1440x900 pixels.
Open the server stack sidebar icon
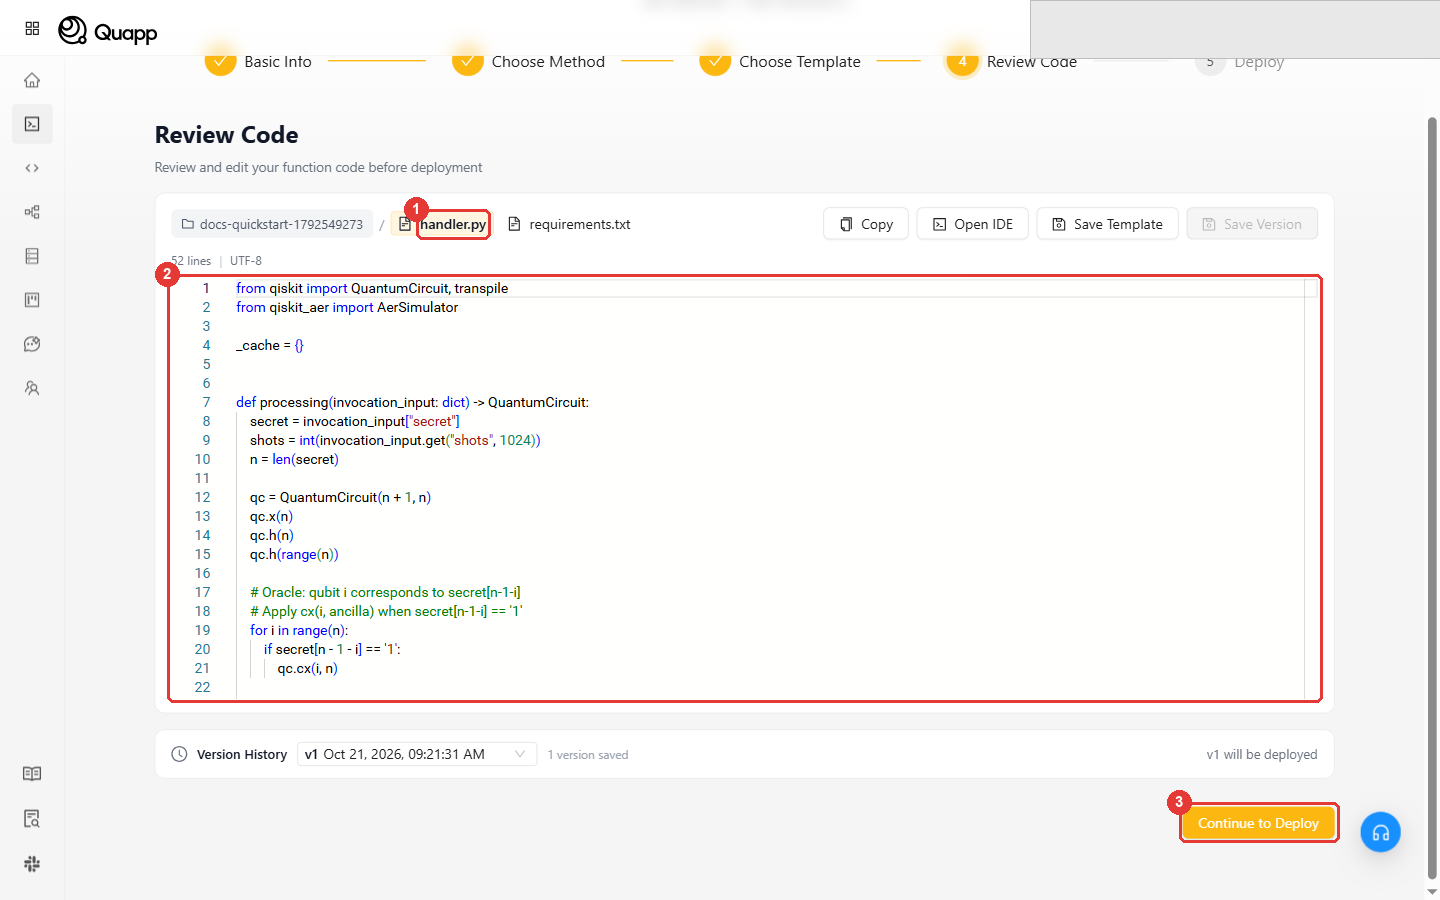pyautogui.click(x=32, y=256)
